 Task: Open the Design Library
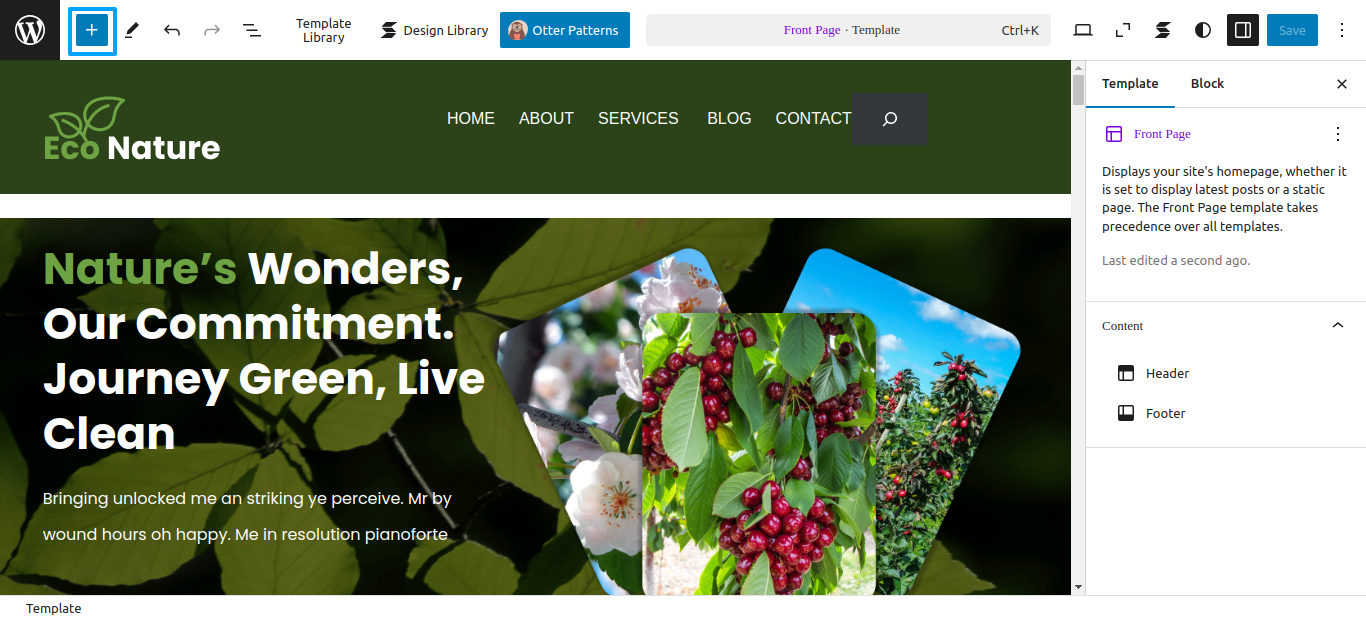[434, 30]
